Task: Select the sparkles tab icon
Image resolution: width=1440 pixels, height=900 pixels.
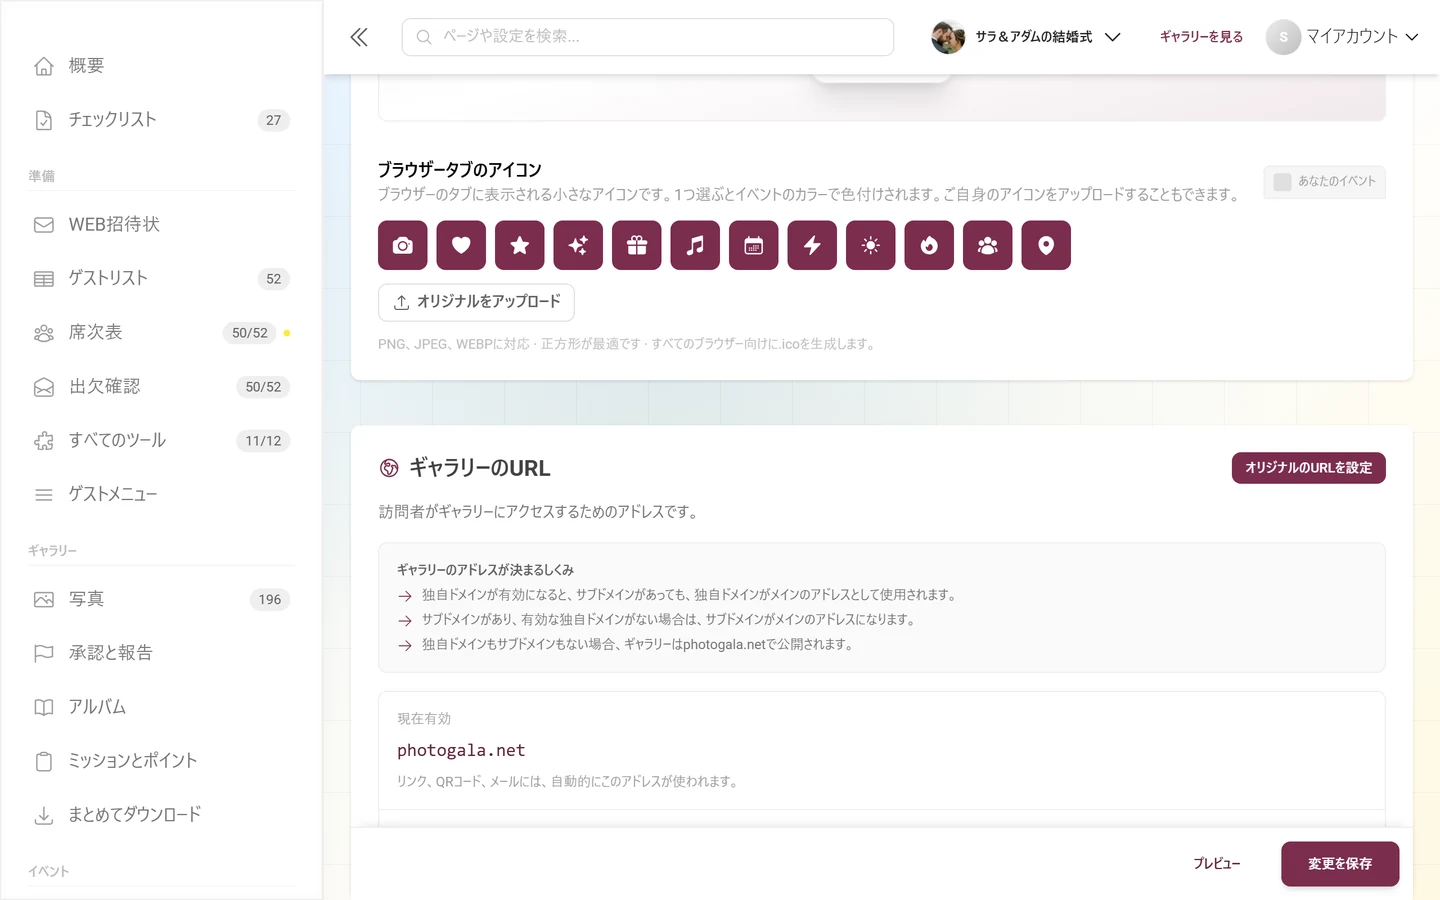Action: (578, 245)
